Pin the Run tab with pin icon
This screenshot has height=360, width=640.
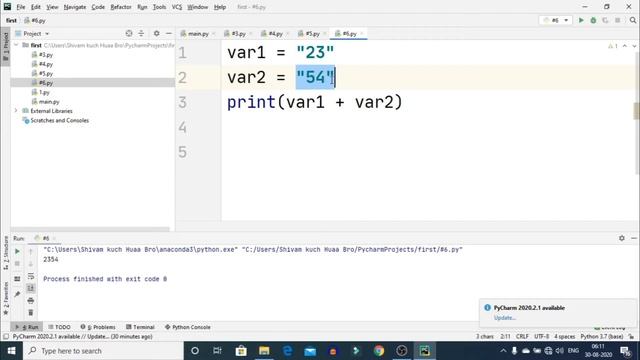[17, 294]
